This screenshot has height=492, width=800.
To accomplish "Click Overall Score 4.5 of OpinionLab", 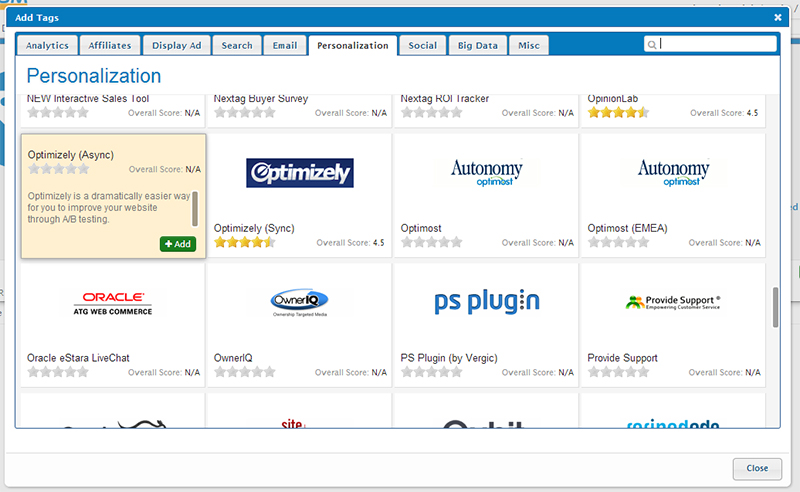I will point(724,113).
